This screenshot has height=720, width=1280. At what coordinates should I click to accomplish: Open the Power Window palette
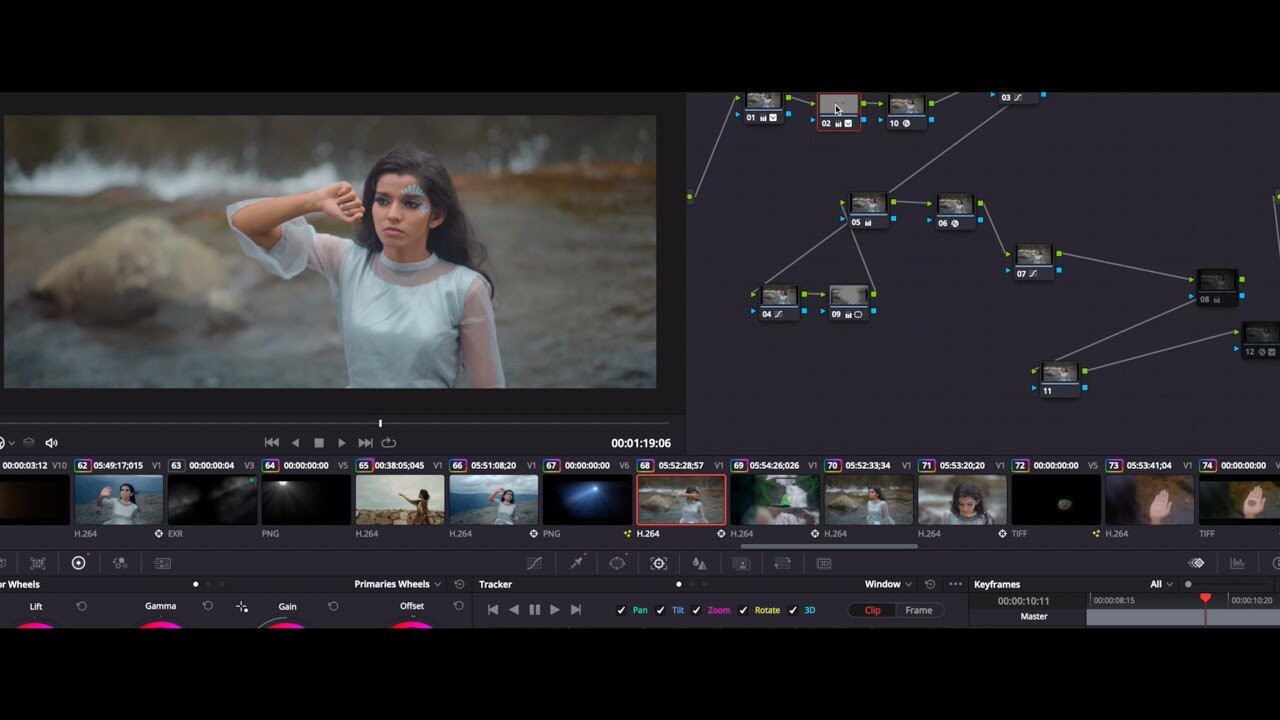tap(617, 563)
